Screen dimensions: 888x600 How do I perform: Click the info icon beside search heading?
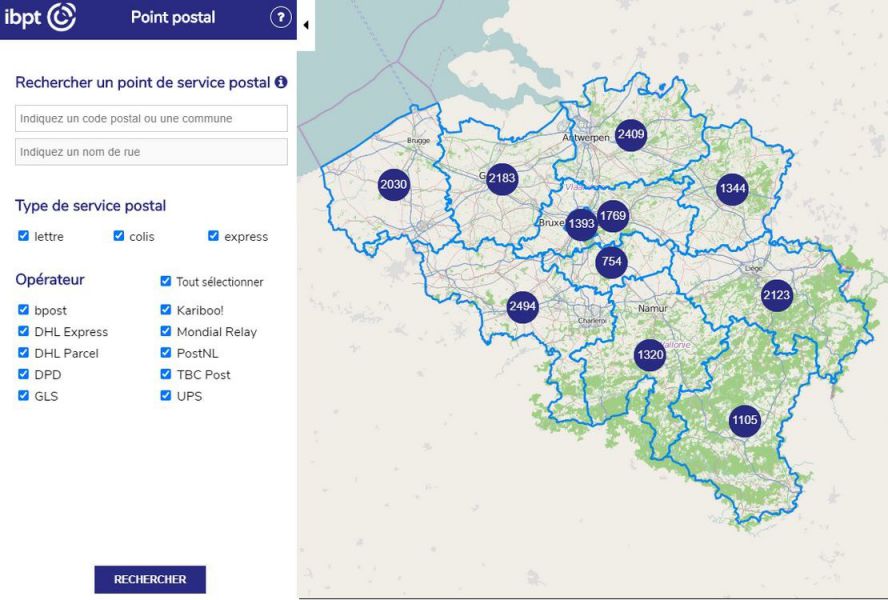coord(281,82)
